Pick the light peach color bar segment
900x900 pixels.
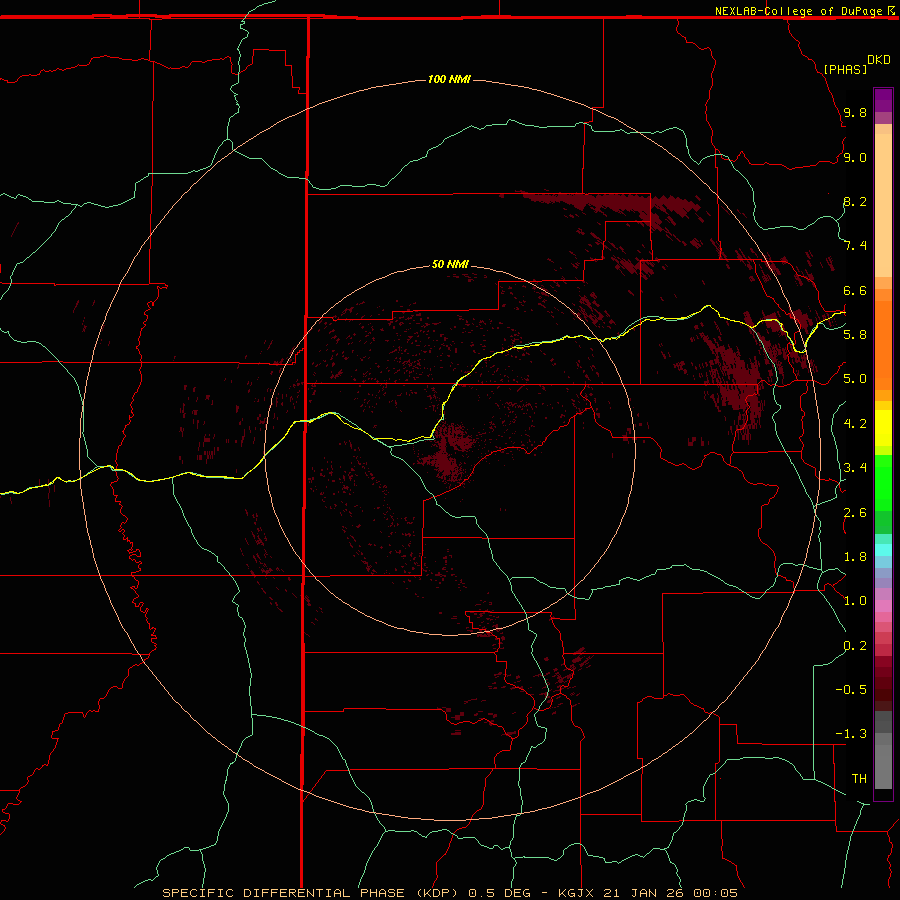tap(883, 205)
